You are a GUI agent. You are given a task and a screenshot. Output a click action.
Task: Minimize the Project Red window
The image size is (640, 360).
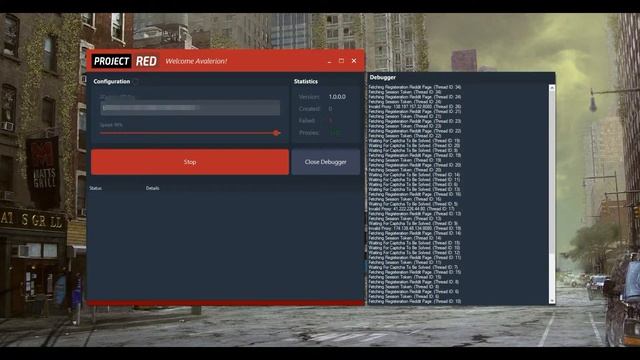[329, 61]
